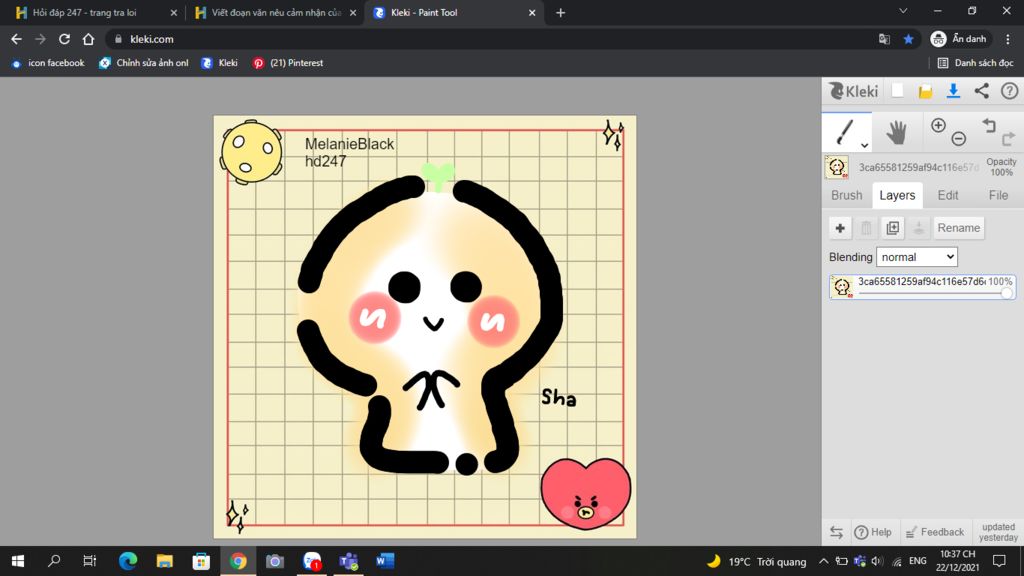Open the tab search chevron
Screen dimensions: 1024x576
[x=903, y=11]
